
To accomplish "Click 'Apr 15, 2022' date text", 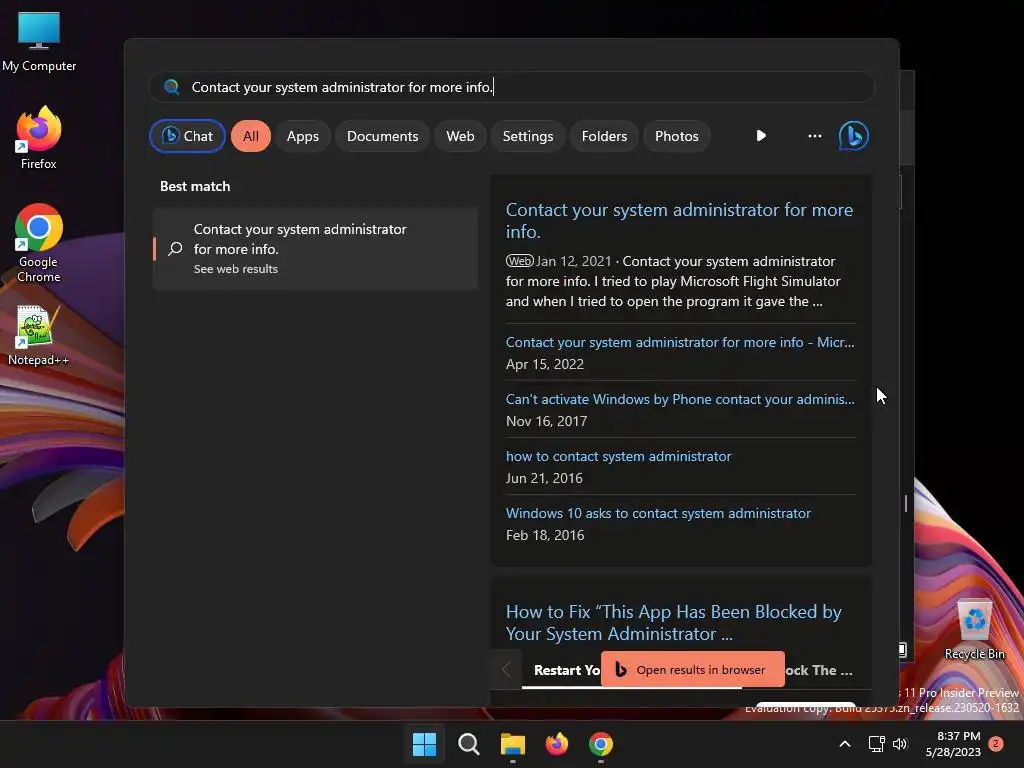I will click(545, 364).
